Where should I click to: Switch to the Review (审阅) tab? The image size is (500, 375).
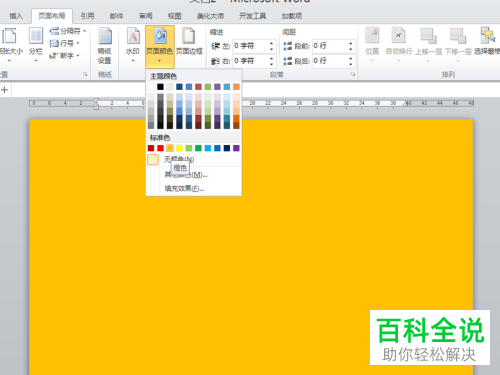146,16
